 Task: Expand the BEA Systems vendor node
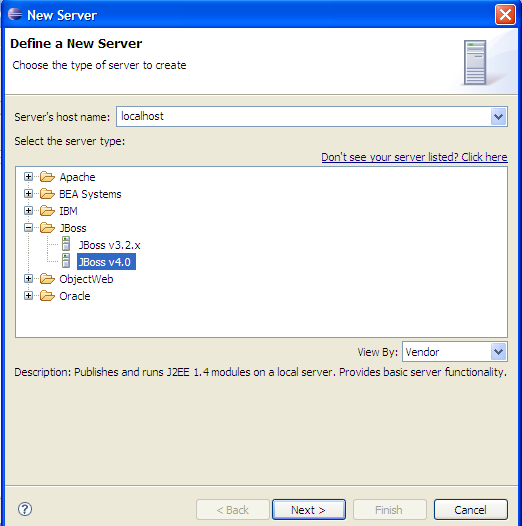[x=29, y=194]
